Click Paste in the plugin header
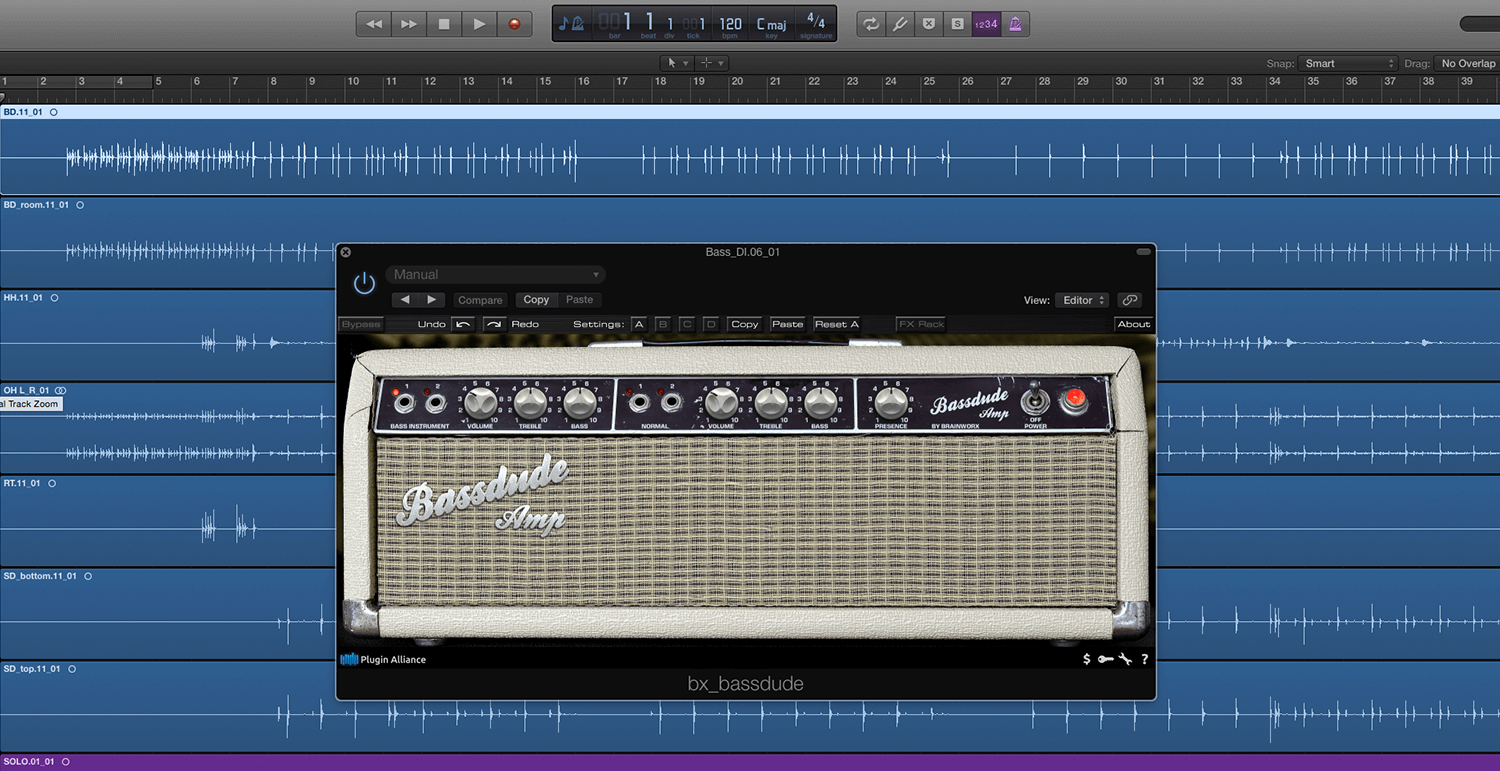 pos(579,300)
